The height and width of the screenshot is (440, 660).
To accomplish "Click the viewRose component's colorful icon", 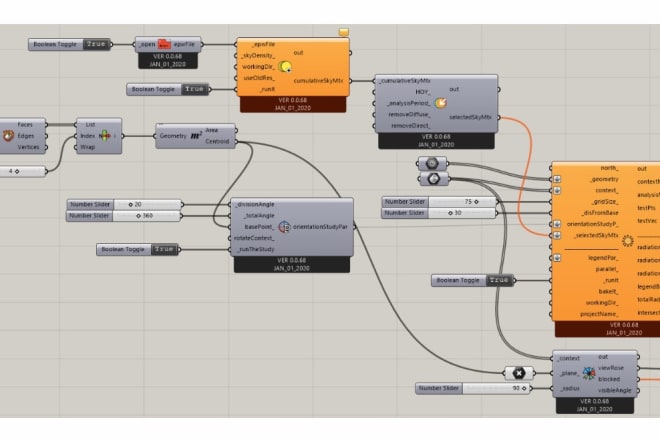I will pos(589,373).
